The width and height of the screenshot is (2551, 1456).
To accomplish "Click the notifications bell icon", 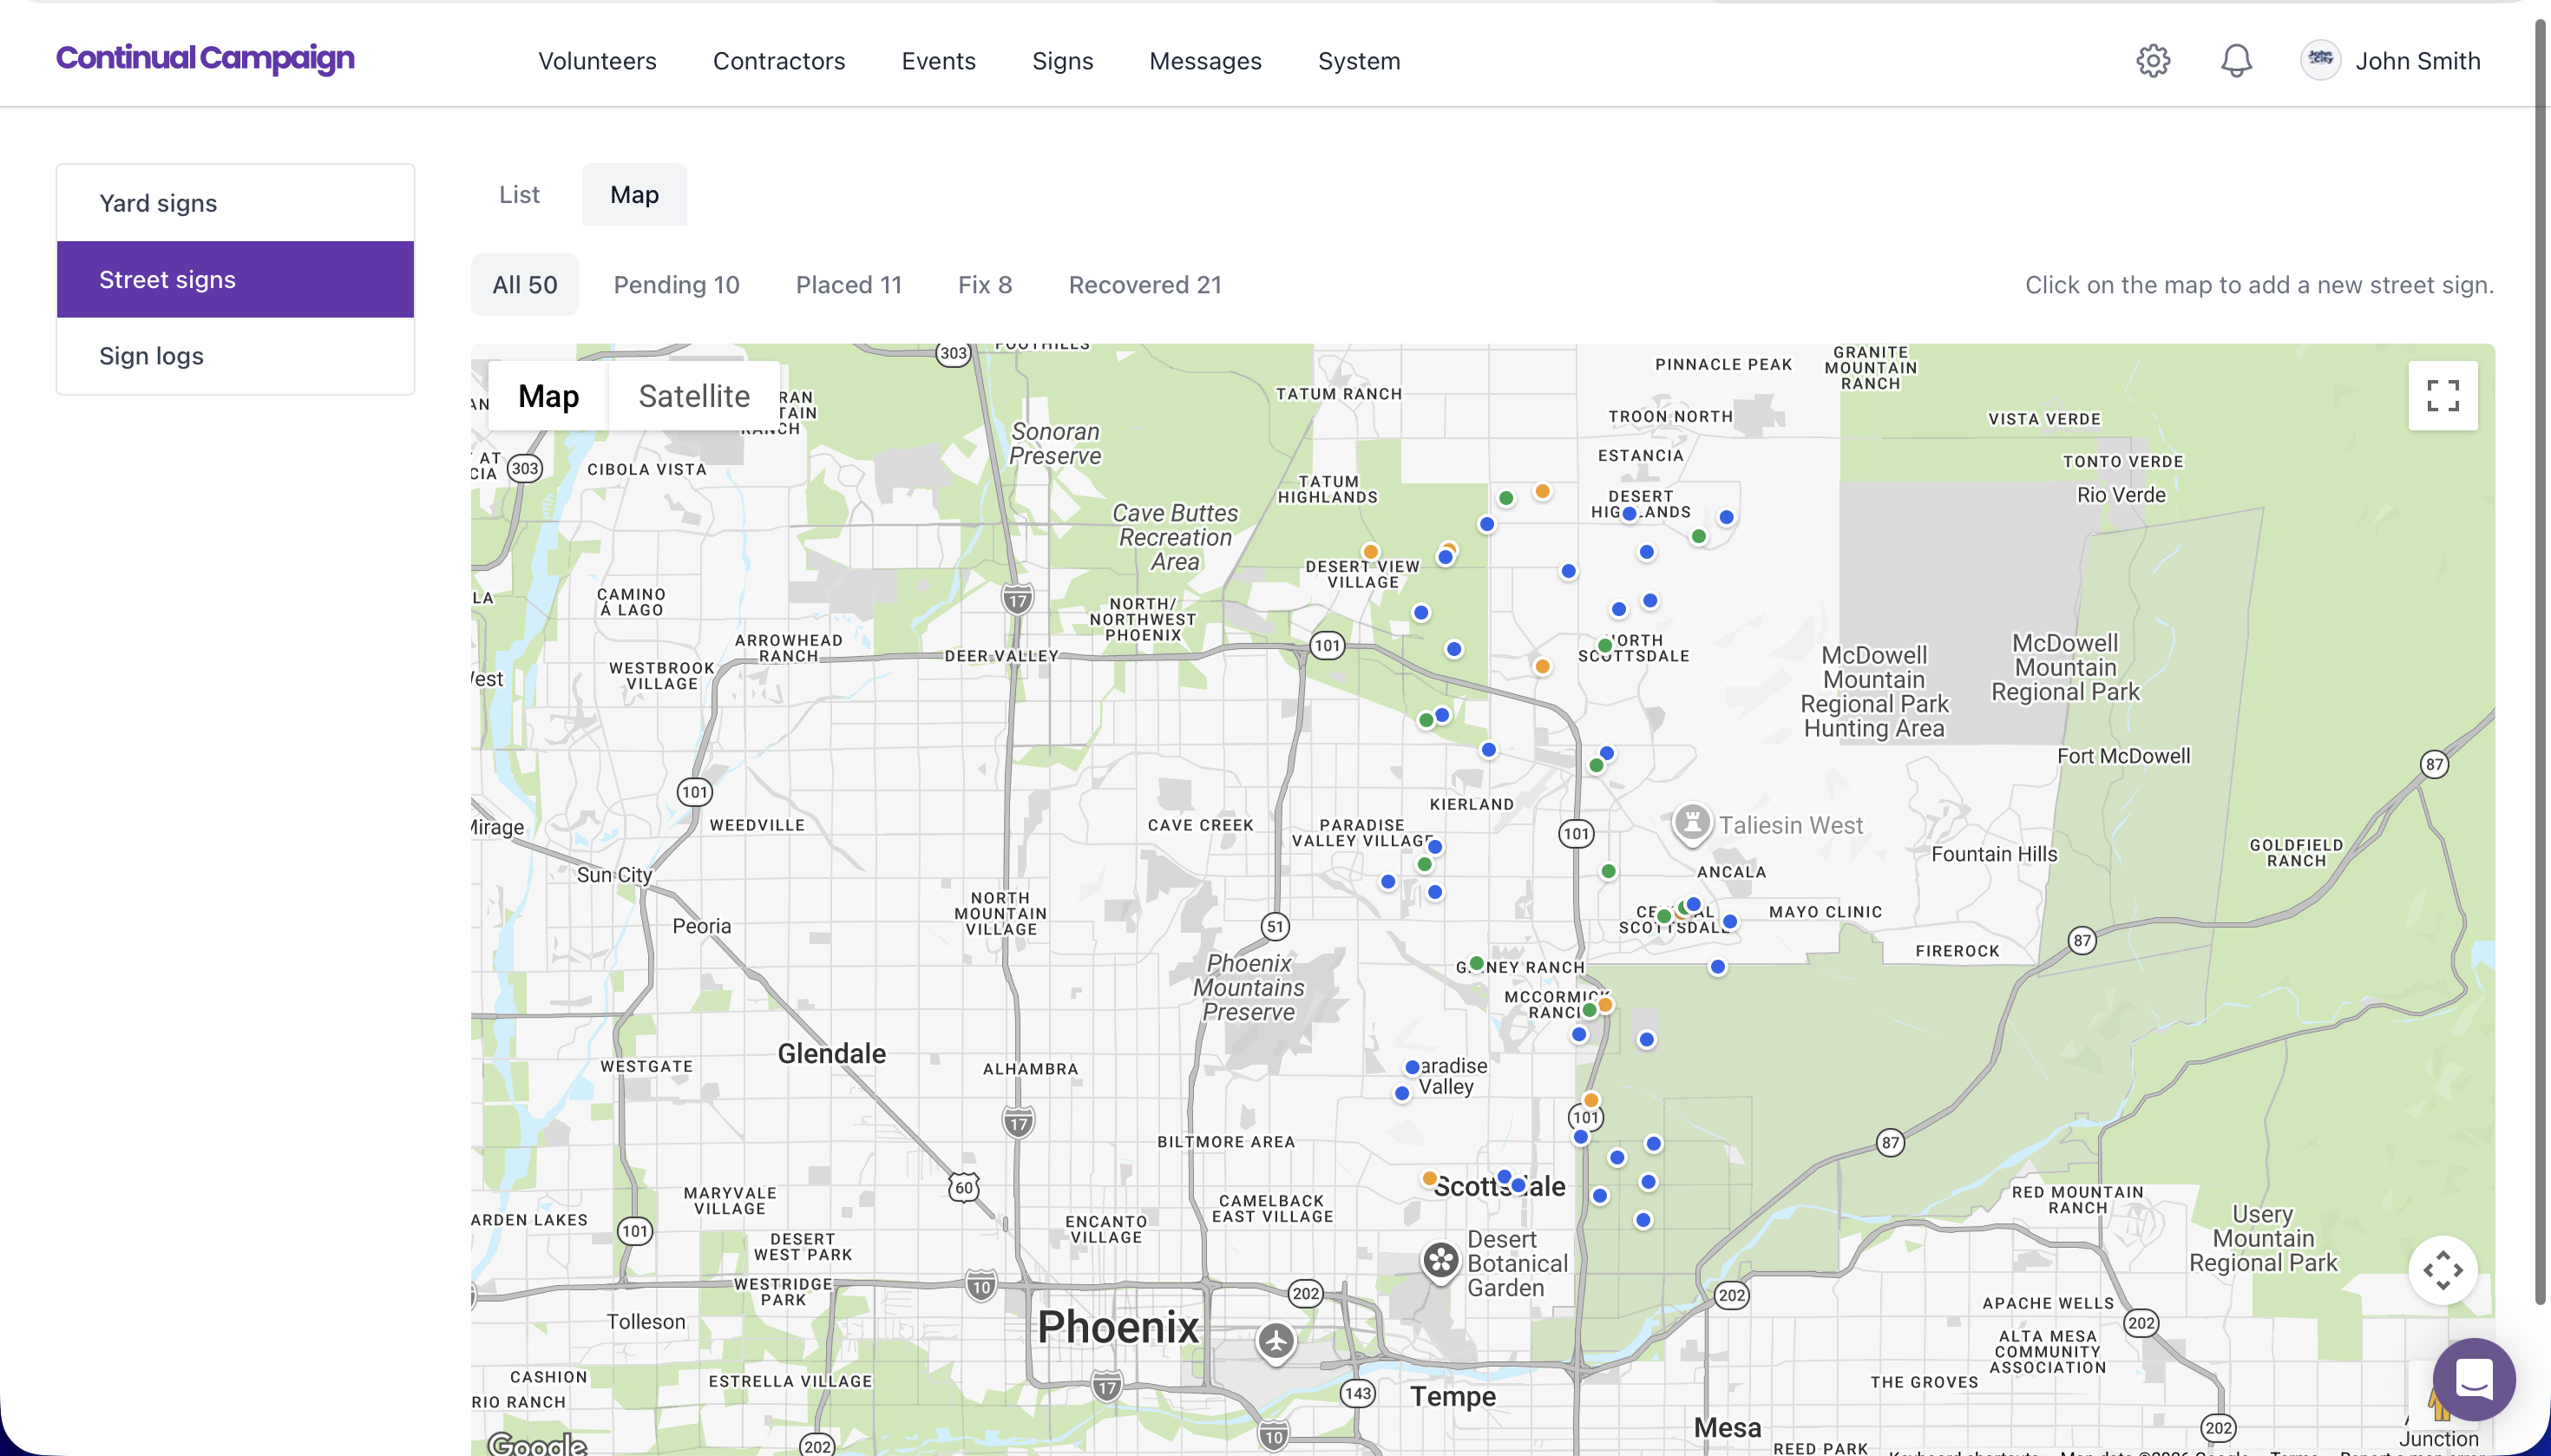I will point(2236,61).
